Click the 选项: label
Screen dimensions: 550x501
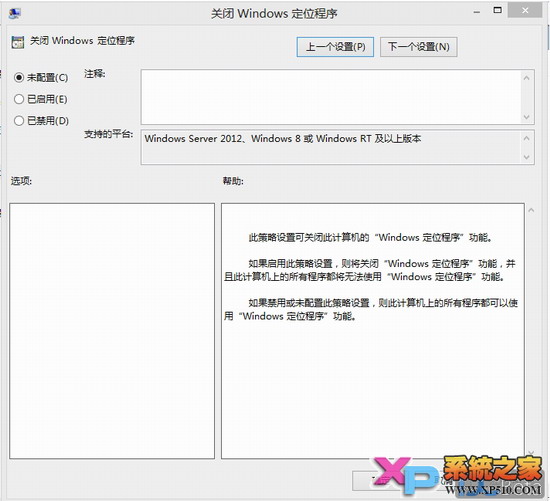[21, 181]
